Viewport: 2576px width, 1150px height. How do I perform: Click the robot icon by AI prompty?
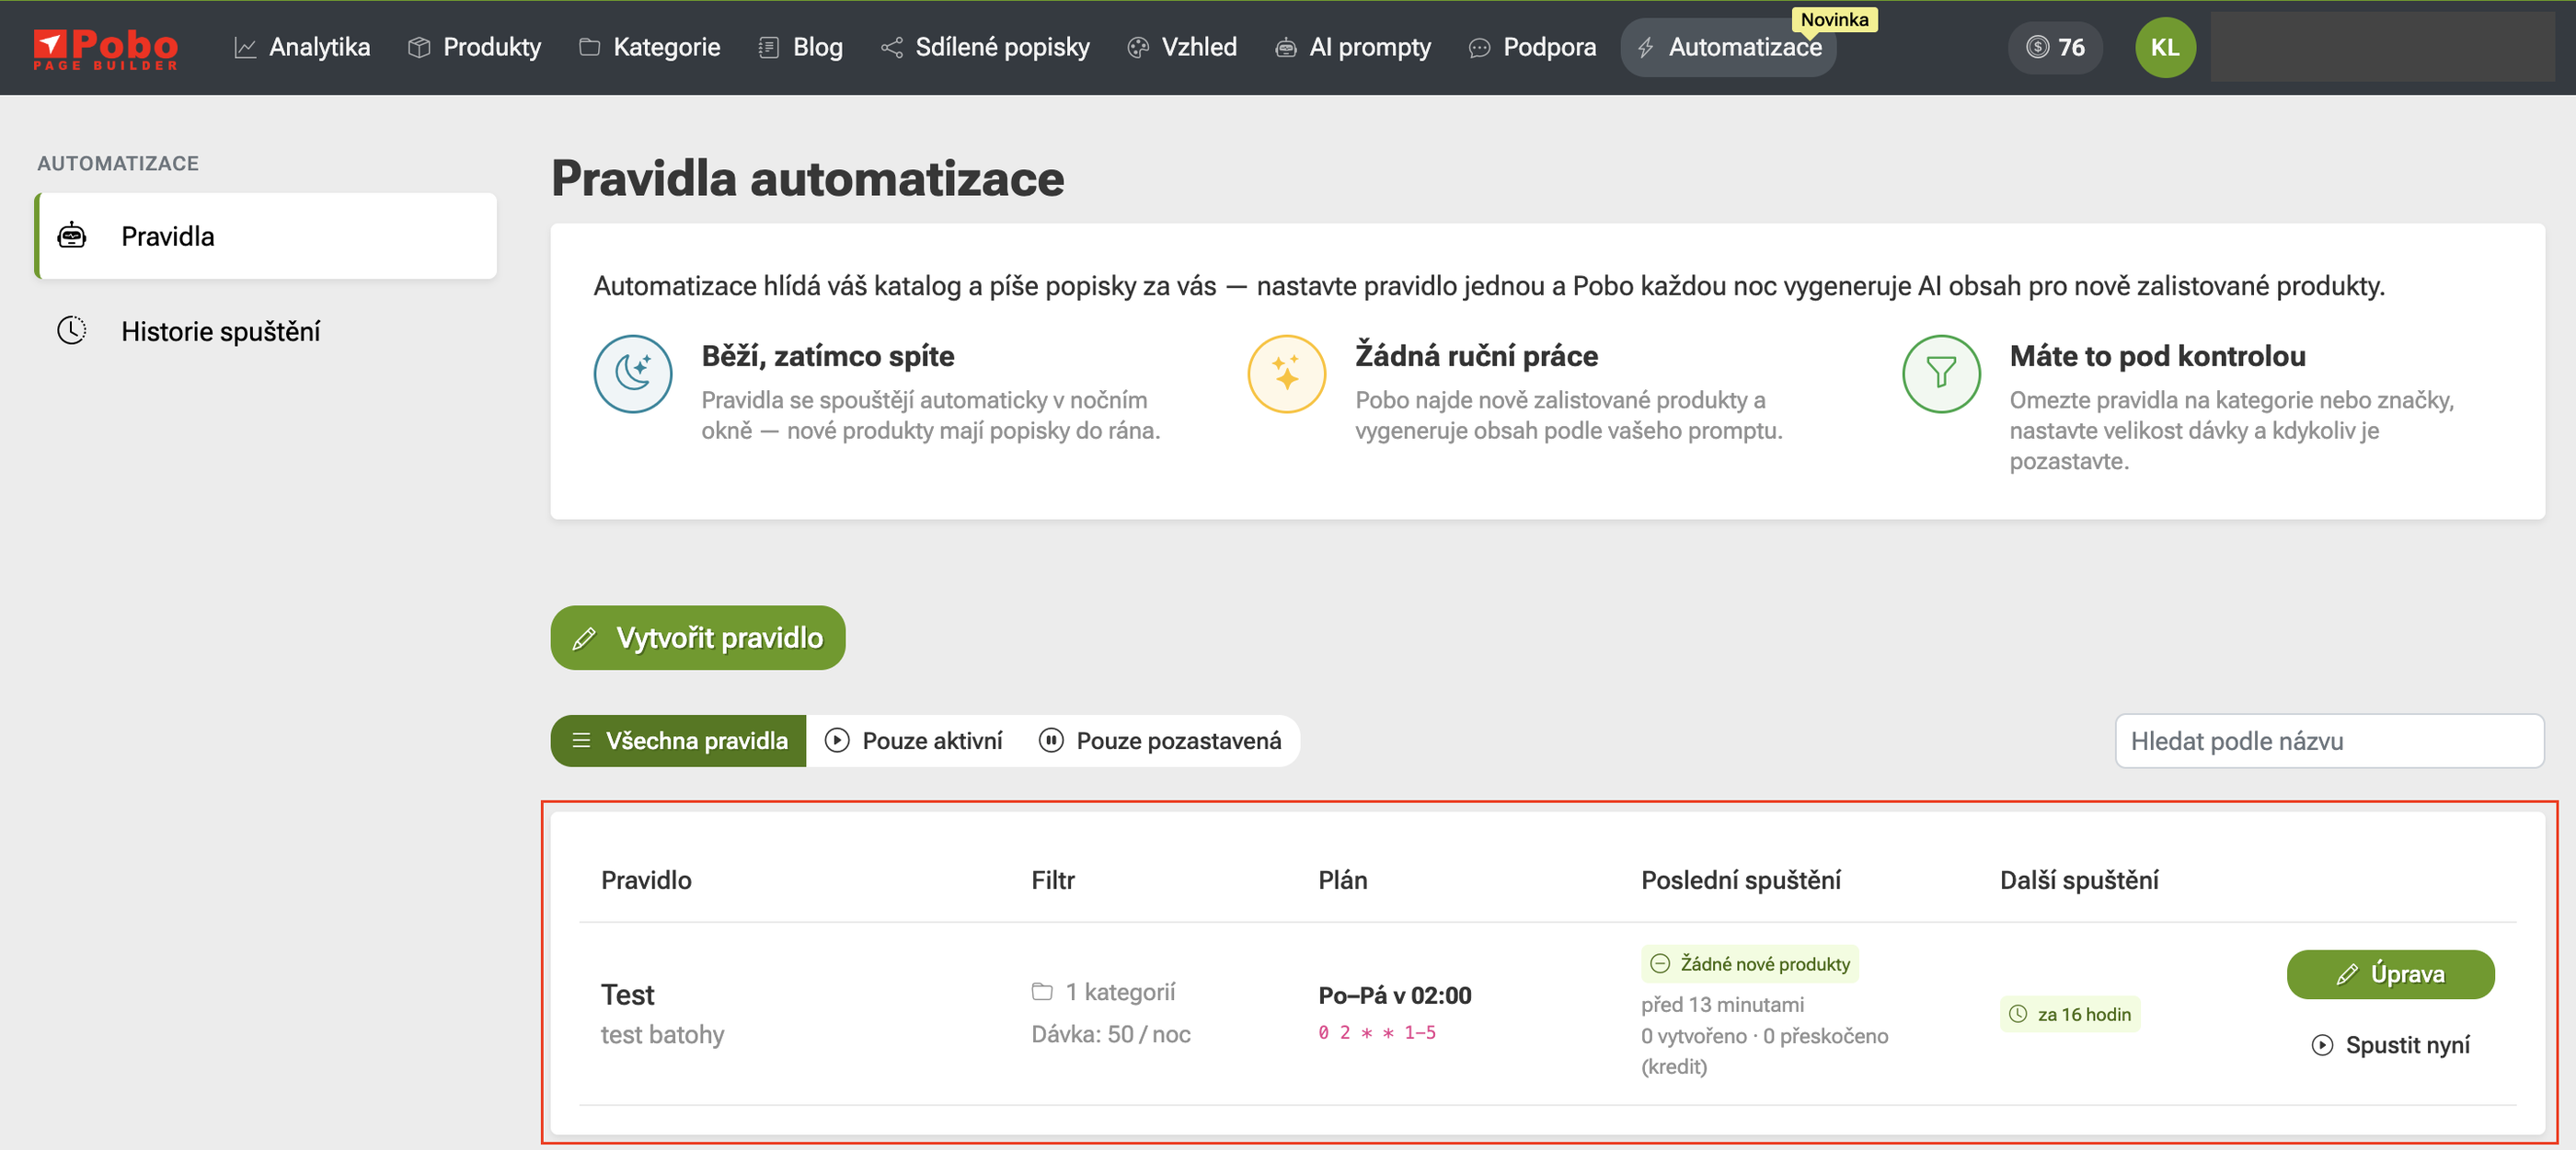(x=1285, y=47)
